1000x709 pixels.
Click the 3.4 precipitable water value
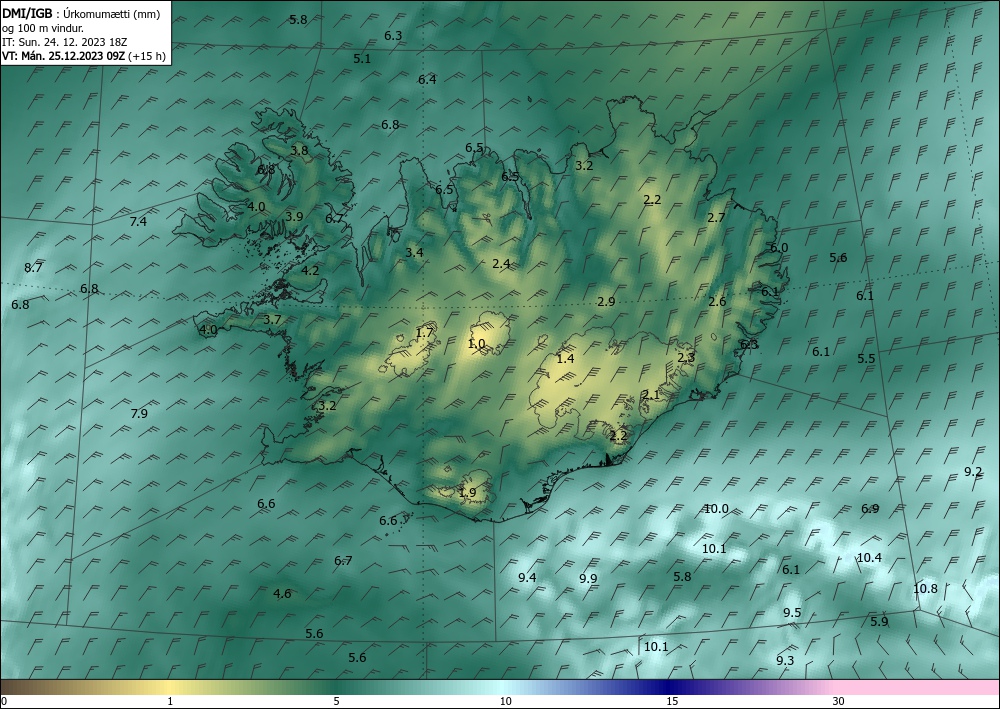415,252
